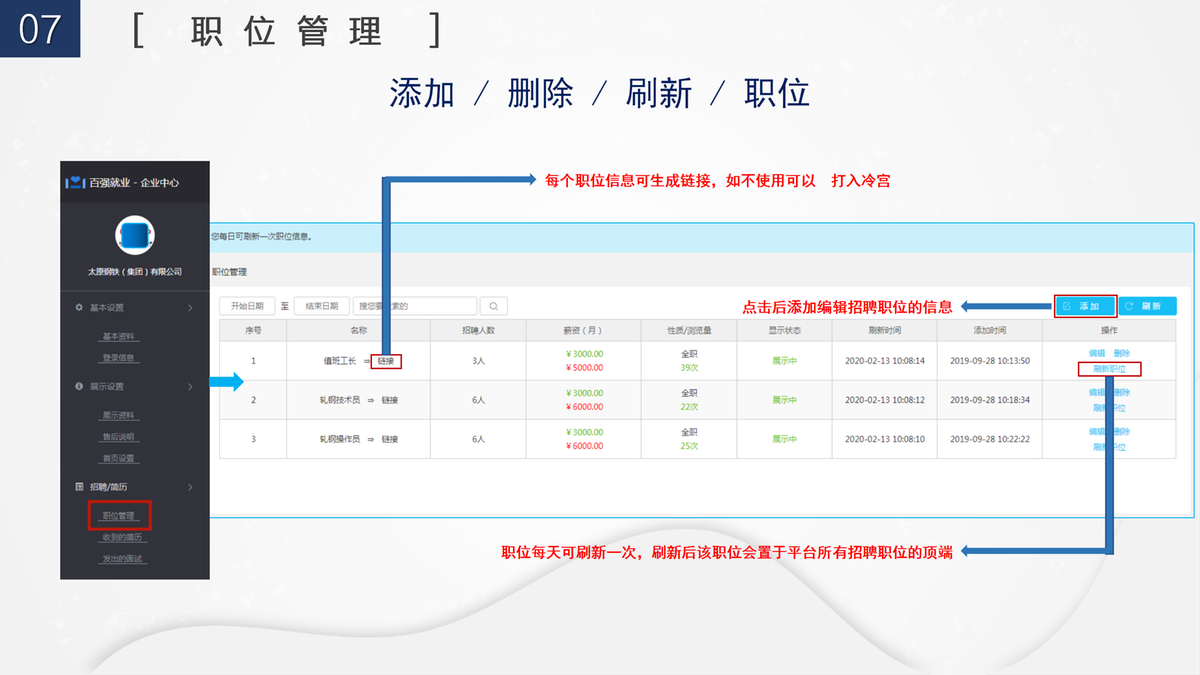Open 首页设置 in the sidebar
1200x675 pixels.
tap(118, 458)
